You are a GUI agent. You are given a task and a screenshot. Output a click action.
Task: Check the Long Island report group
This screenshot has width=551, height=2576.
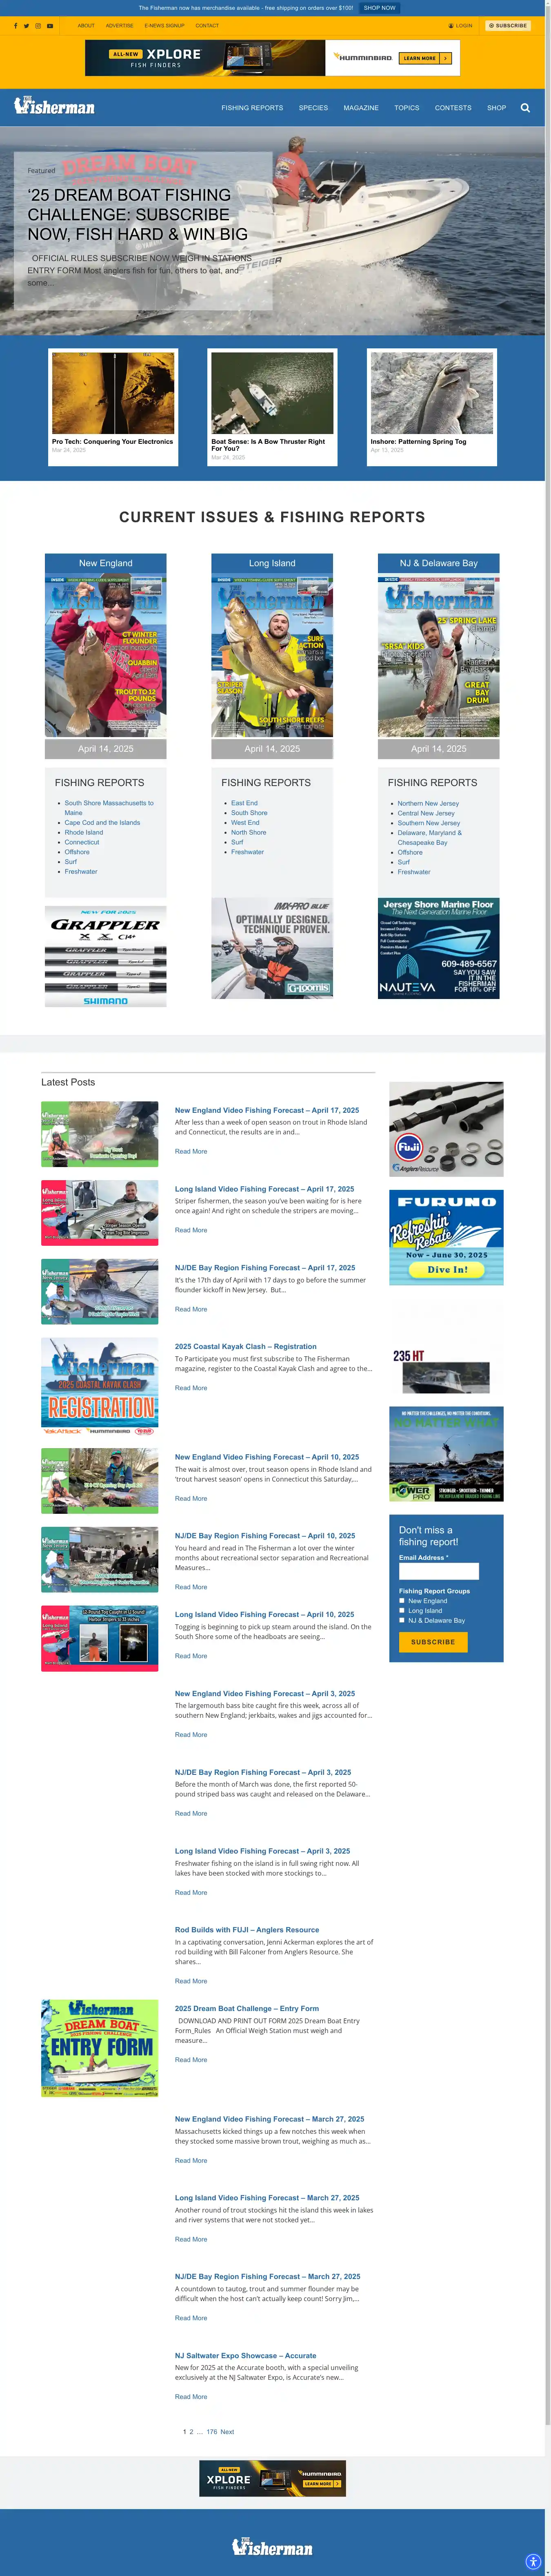[x=402, y=1611]
